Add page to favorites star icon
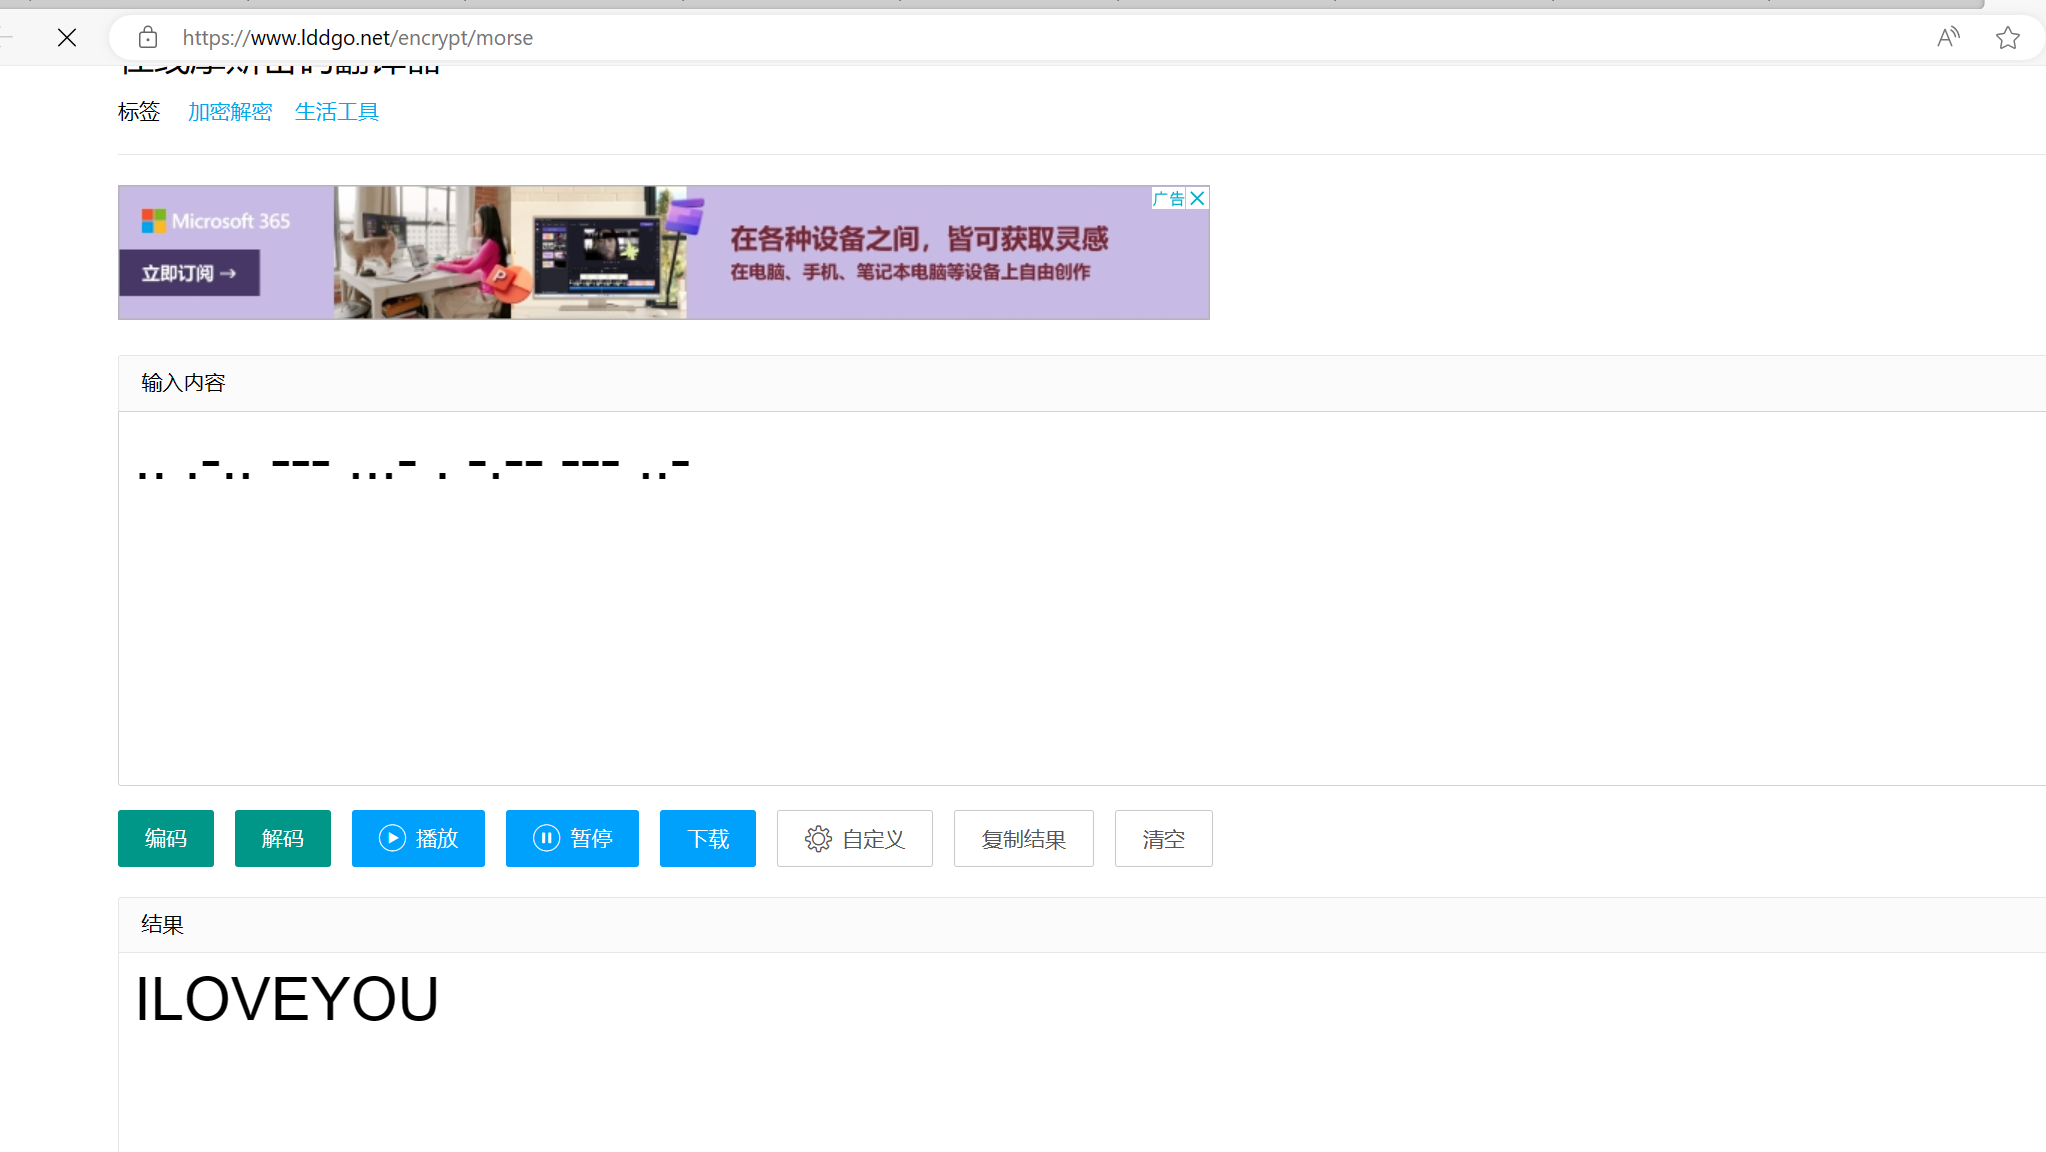The width and height of the screenshot is (2046, 1152). point(2007,38)
